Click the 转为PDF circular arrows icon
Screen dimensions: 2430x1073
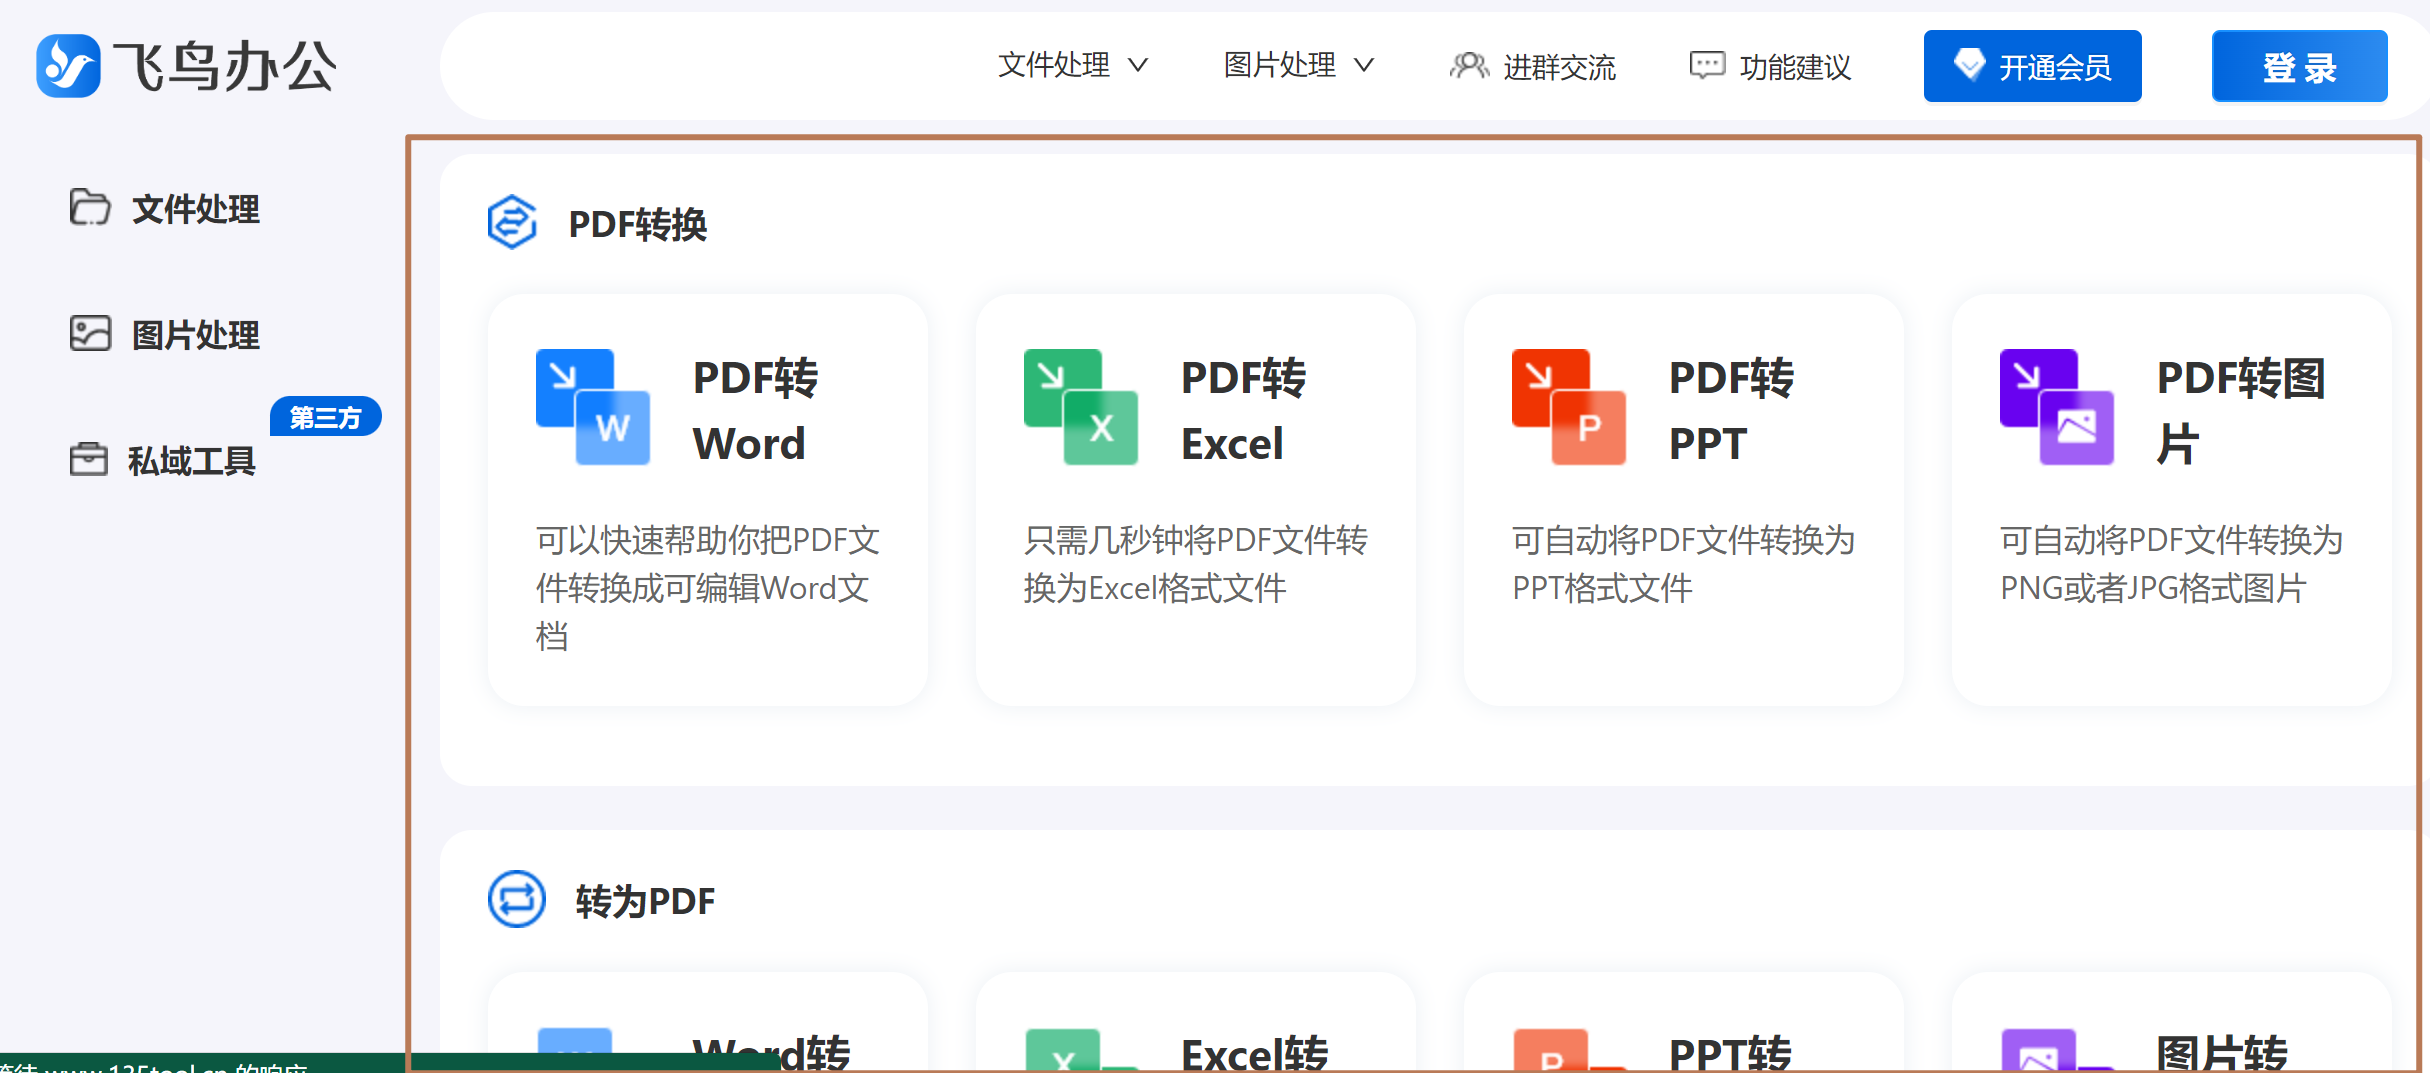click(x=516, y=900)
